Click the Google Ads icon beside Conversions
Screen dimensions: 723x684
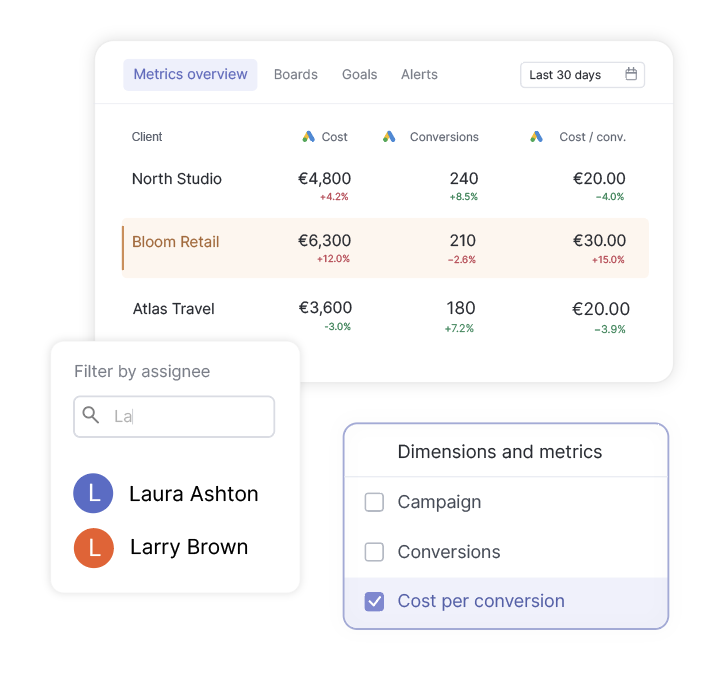(x=389, y=137)
